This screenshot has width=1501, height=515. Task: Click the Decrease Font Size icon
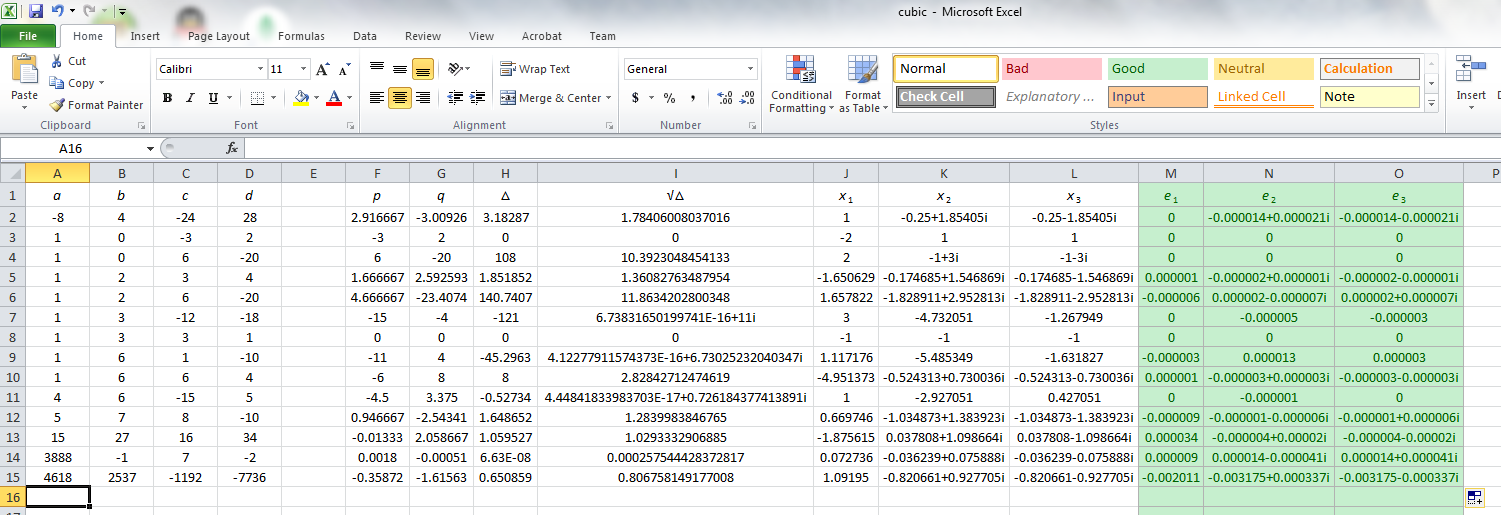[x=344, y=70]
